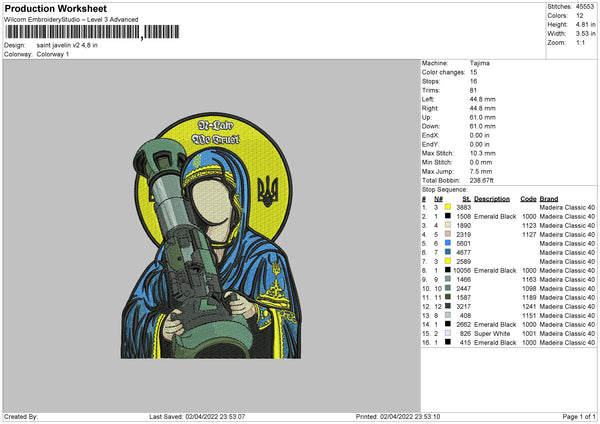Click "Madeira Classic 40" in row 6
The height and width of the screenshot is (424, 600).
(x=567, y=253)
